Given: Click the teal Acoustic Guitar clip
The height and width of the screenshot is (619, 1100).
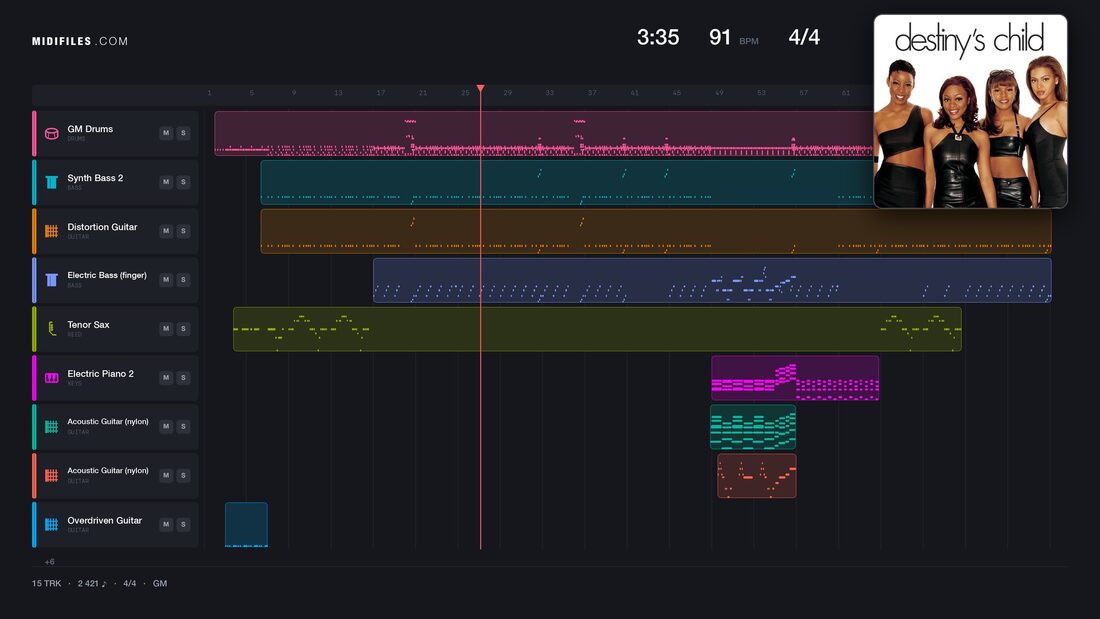Looking at the screenshot, I should (753, 427).
